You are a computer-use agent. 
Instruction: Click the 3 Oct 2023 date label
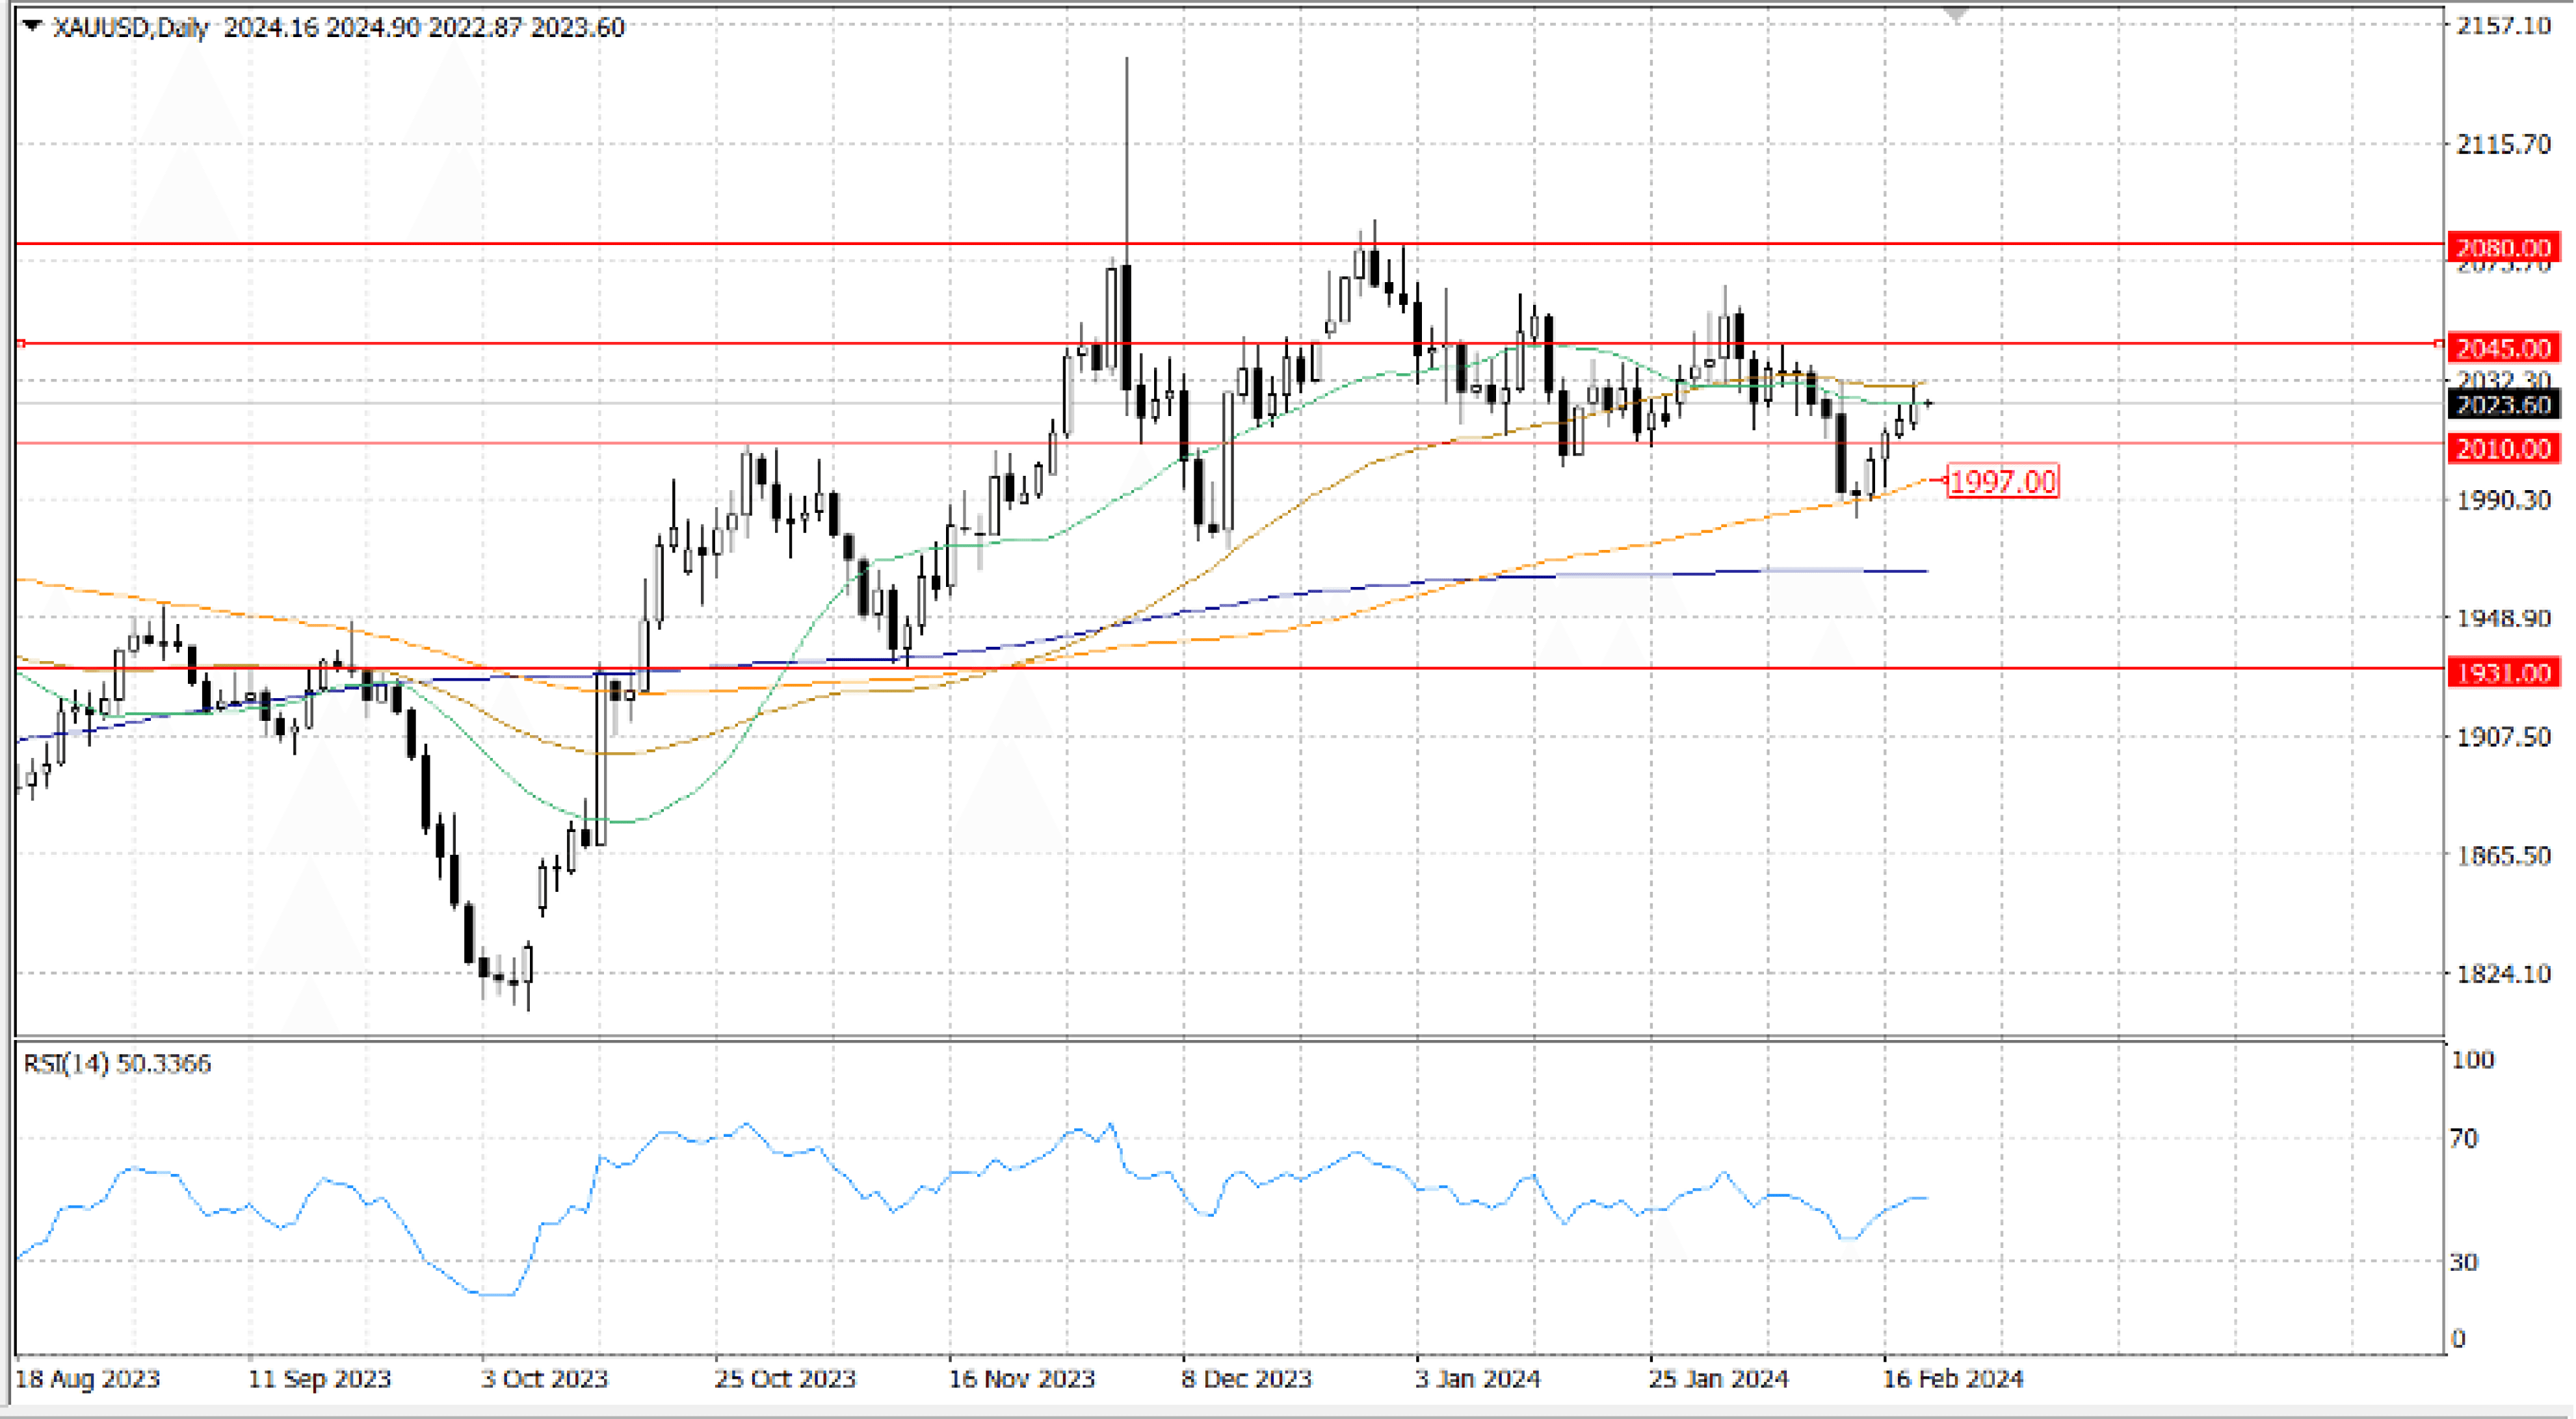[544, 1379]
